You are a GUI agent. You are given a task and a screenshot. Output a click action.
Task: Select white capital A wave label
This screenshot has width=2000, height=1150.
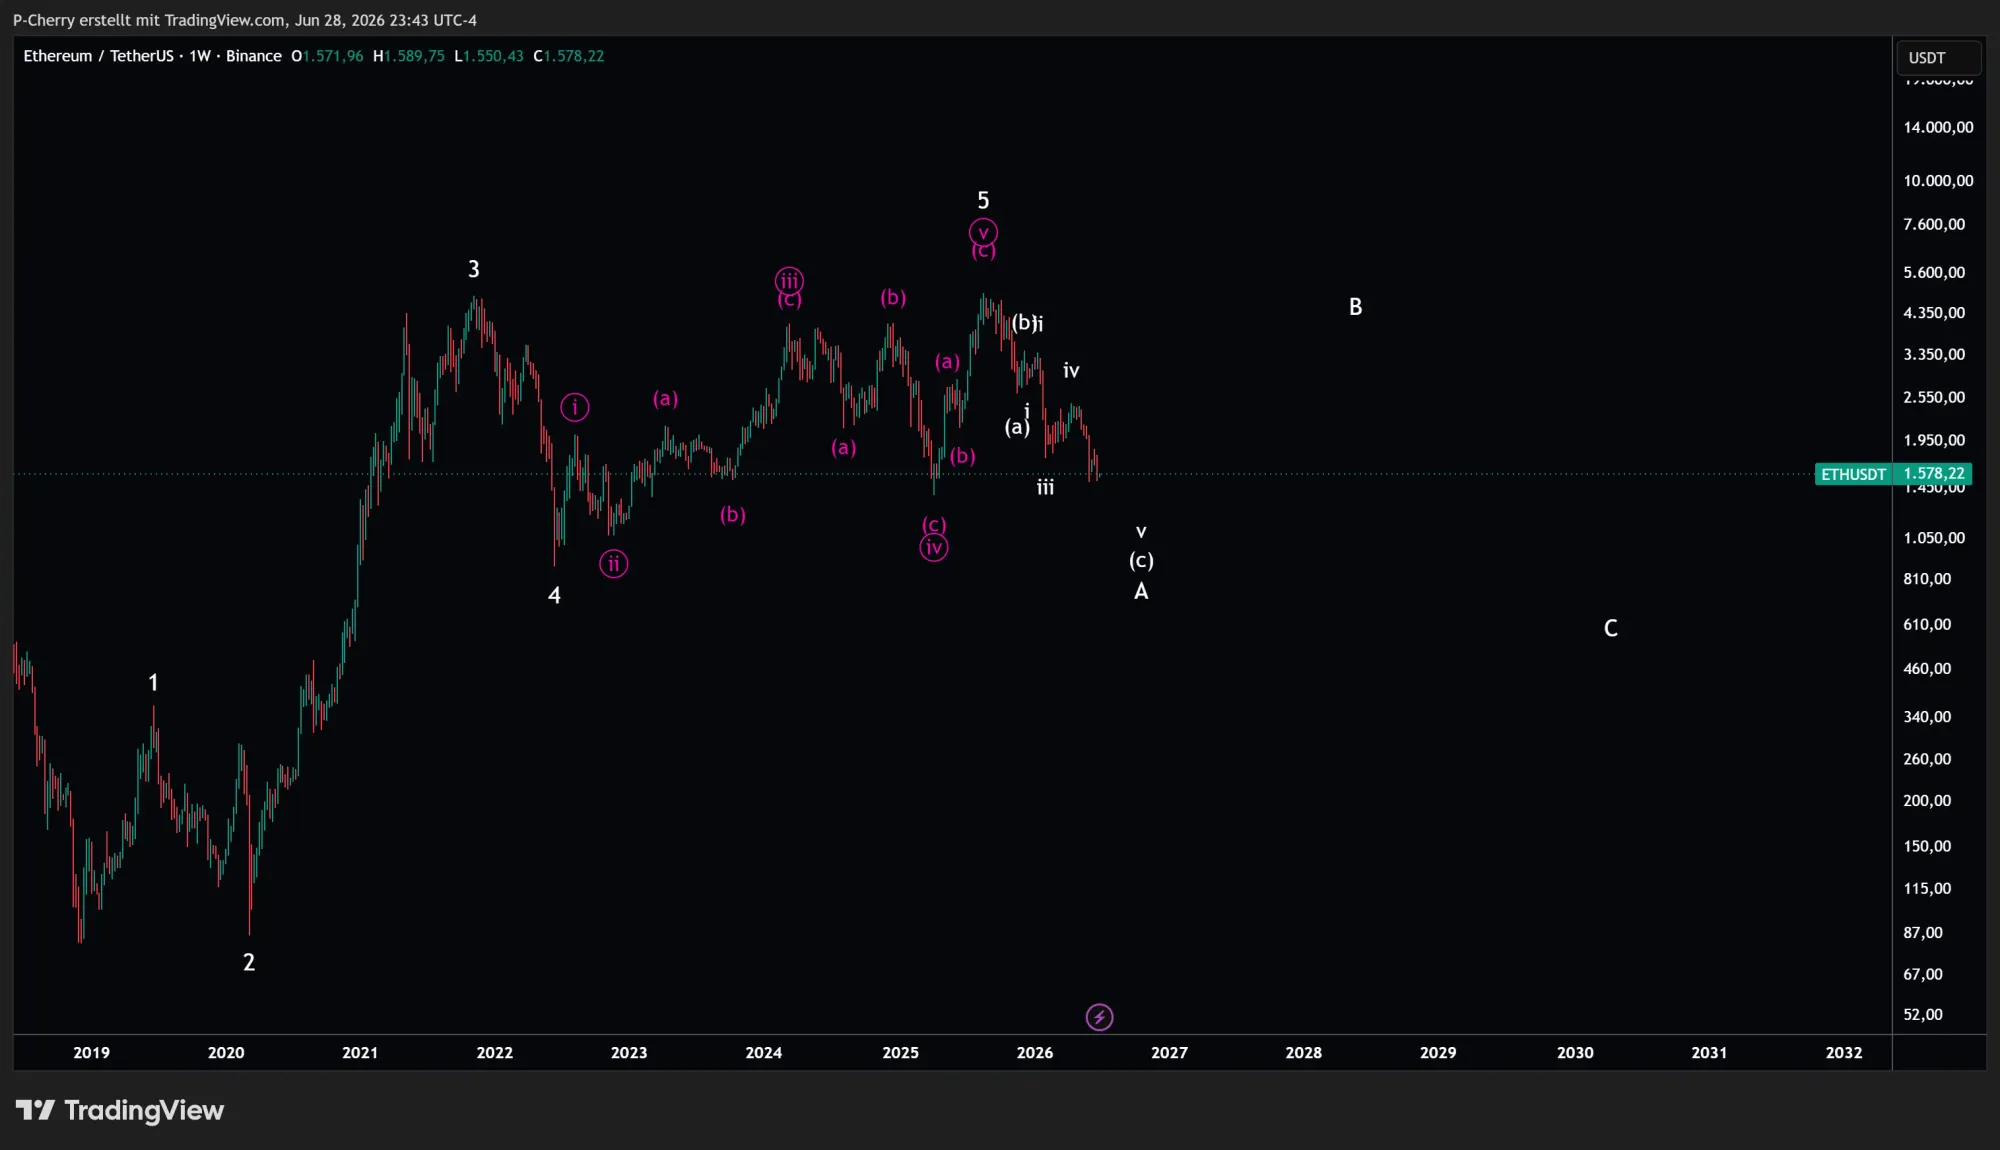point(1141,591)
